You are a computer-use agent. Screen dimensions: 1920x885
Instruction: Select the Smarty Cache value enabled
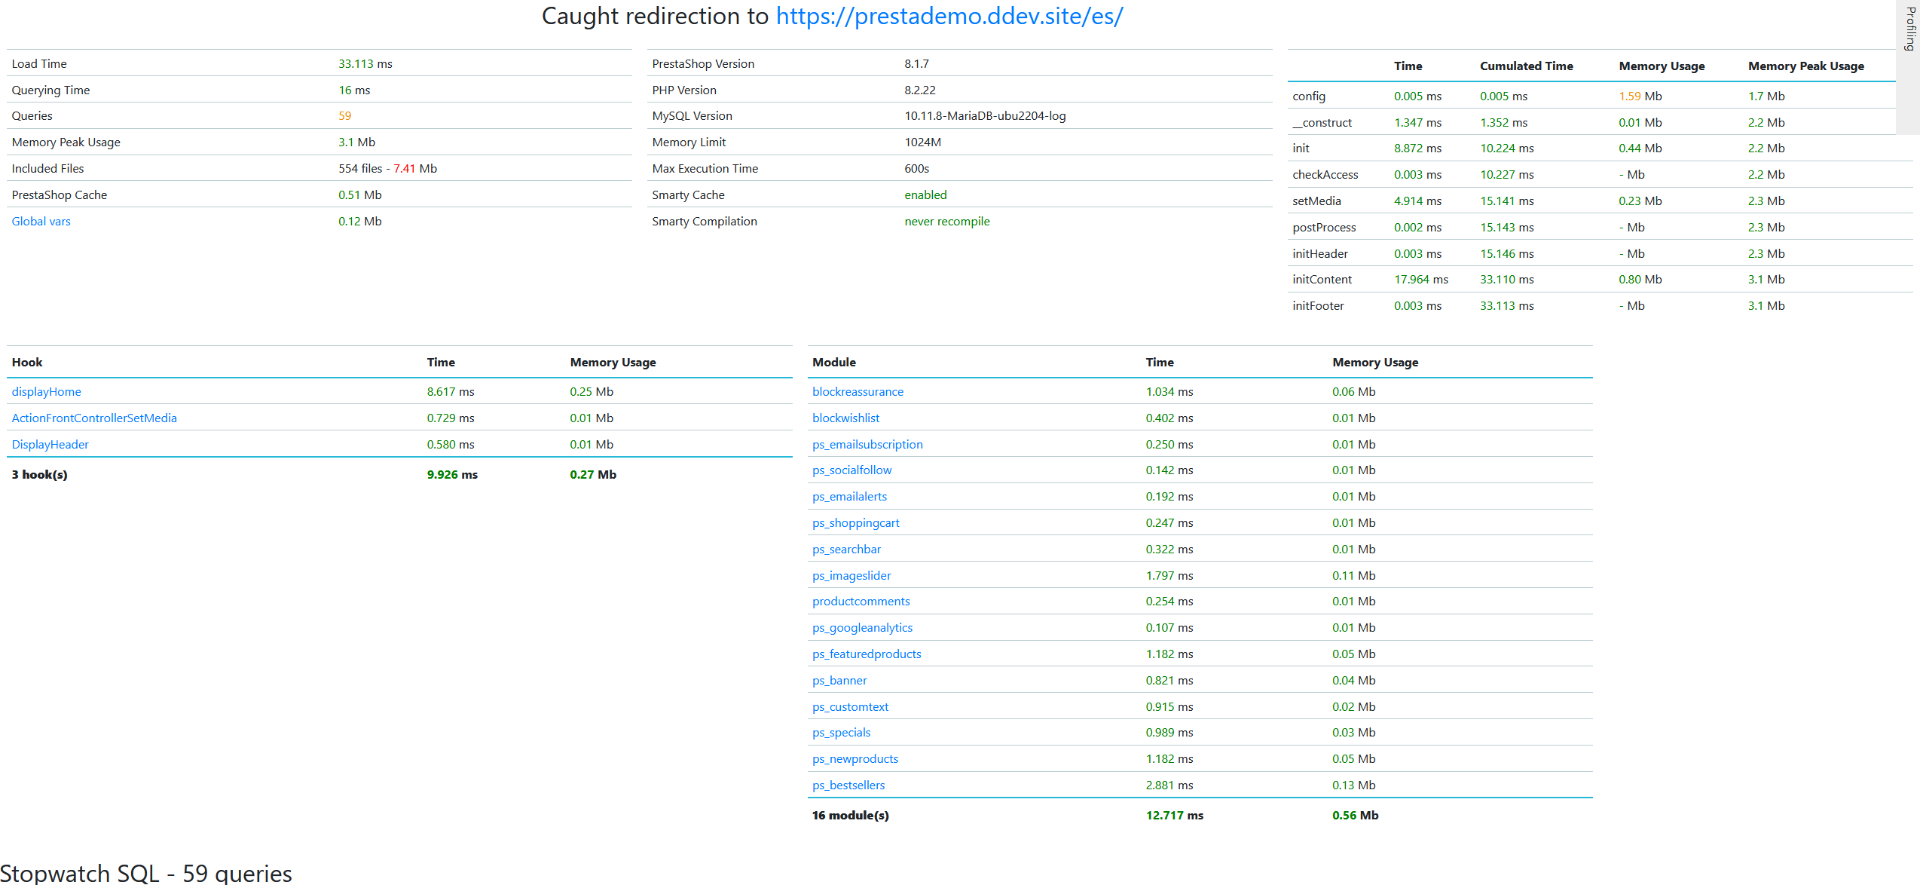click(926, 195)
